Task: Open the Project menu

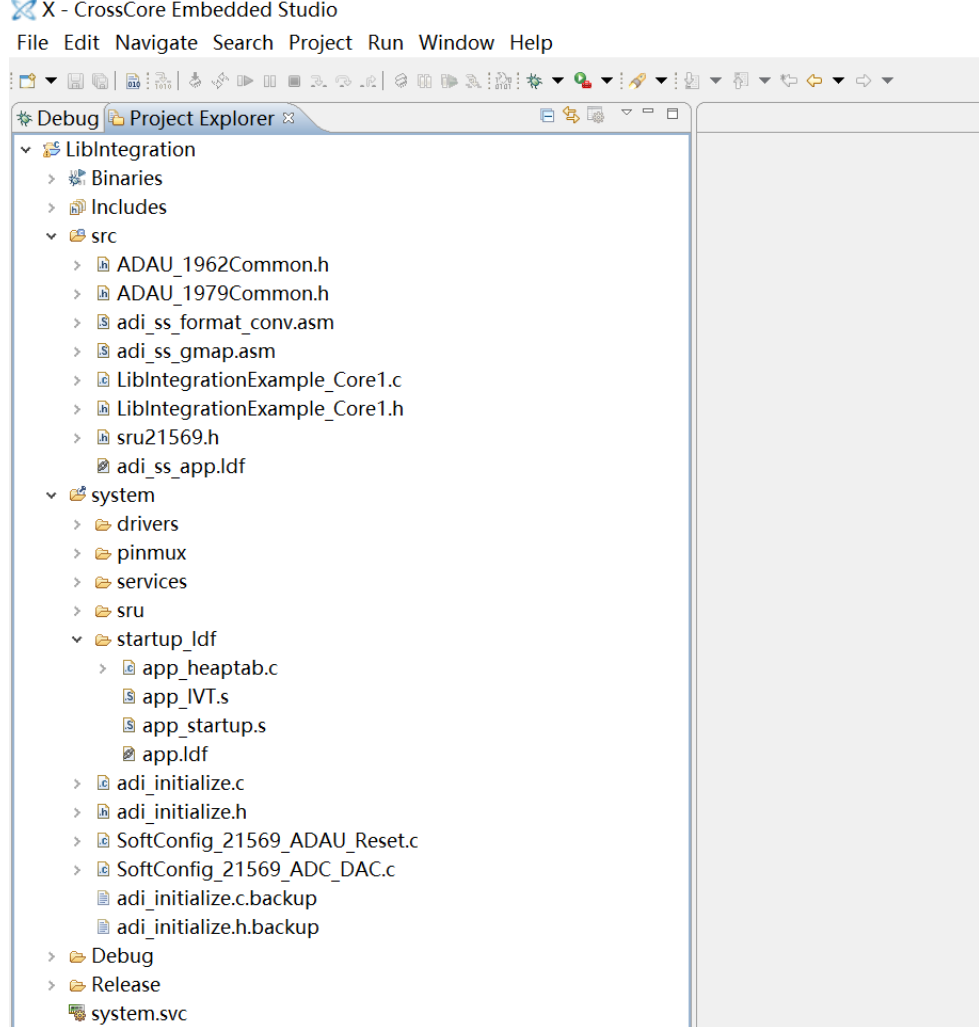Action: tap(320, 43)
